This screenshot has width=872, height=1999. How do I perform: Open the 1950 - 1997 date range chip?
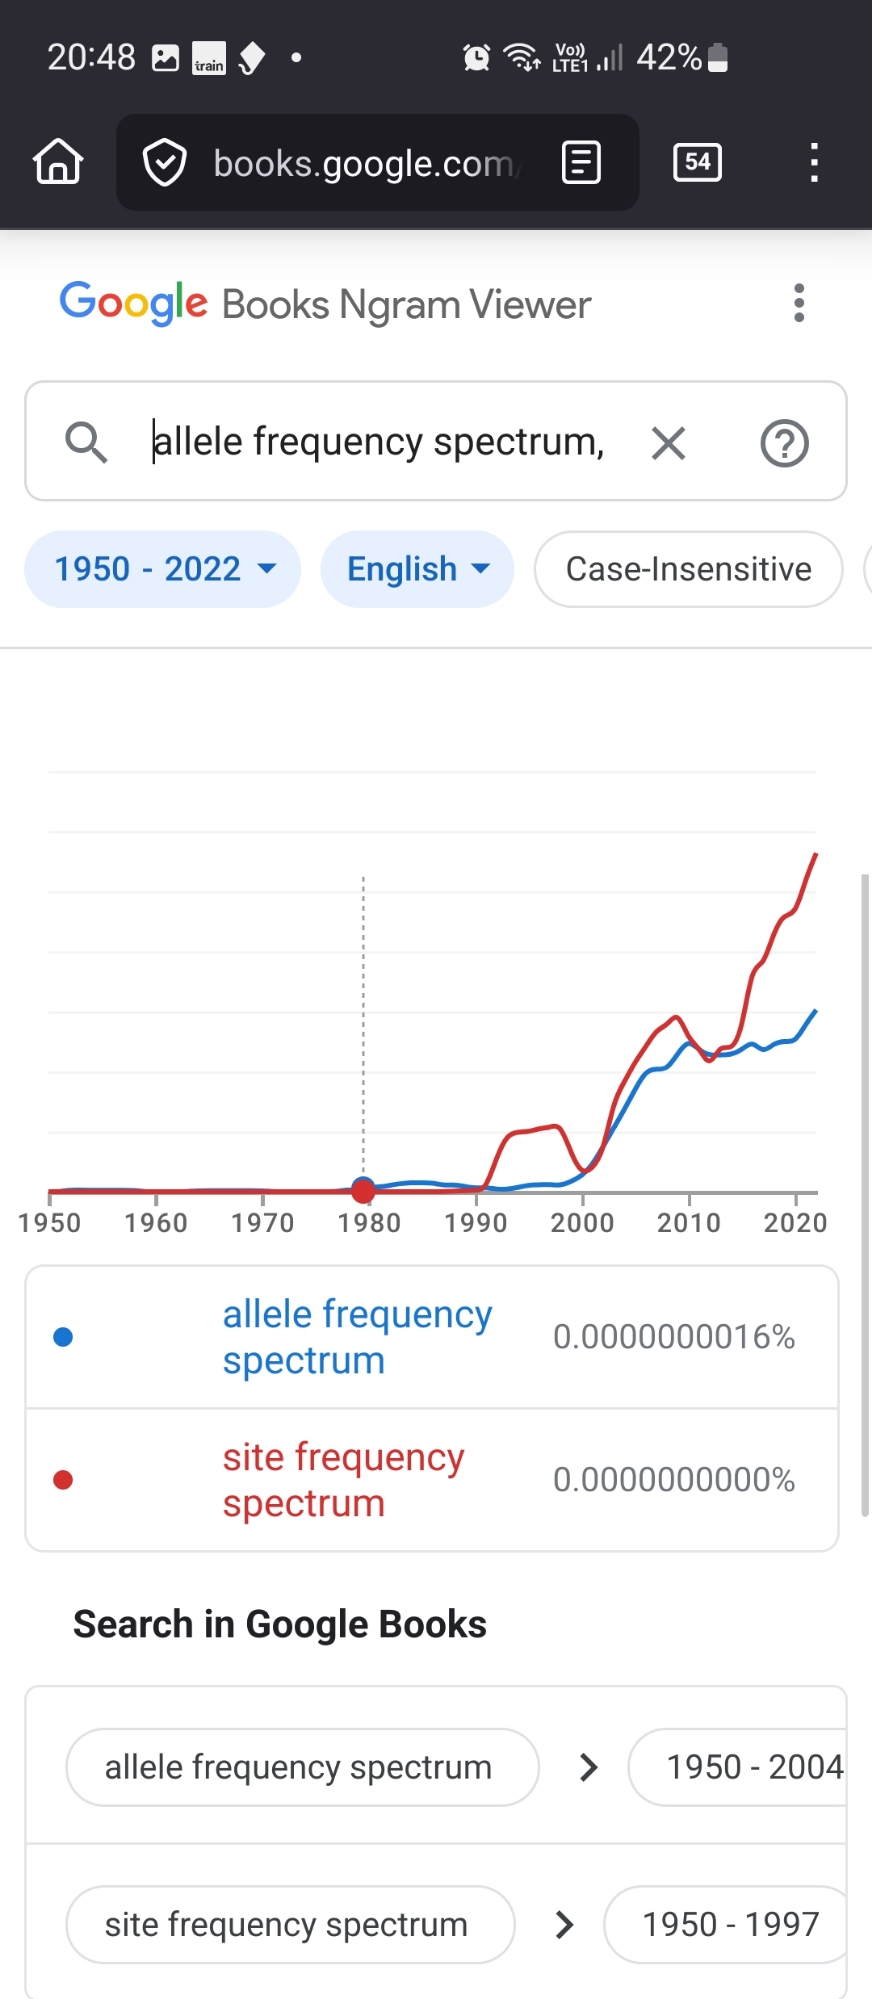(730, 1924)
